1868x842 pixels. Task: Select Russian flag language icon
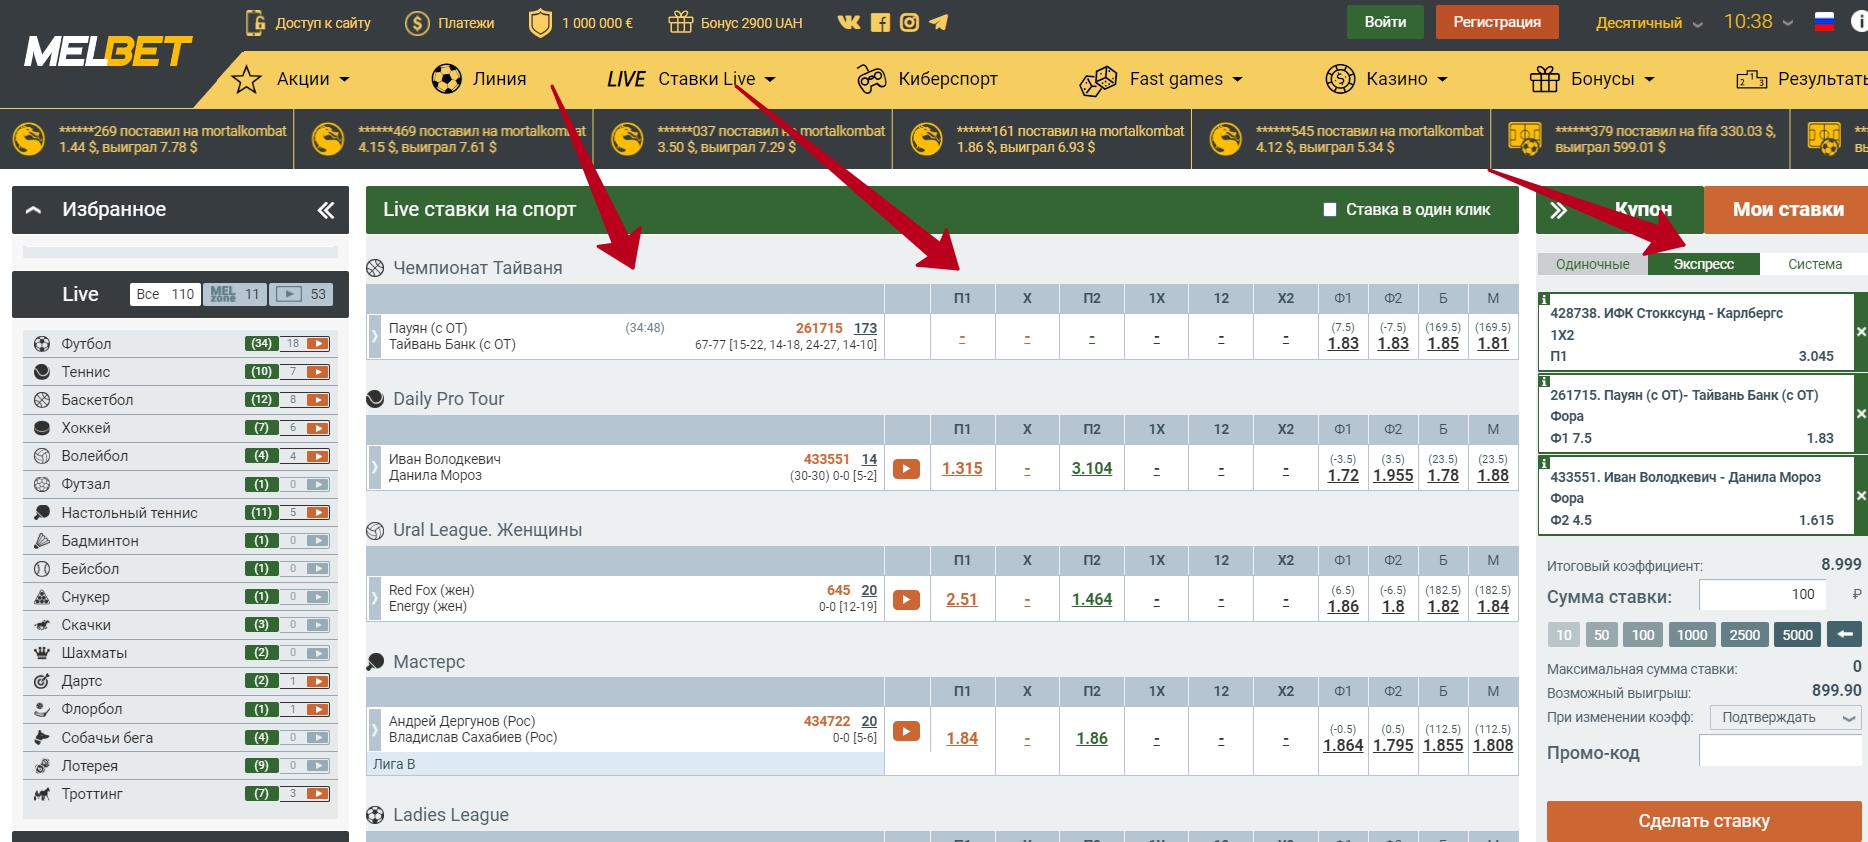tap(1825, 22)
